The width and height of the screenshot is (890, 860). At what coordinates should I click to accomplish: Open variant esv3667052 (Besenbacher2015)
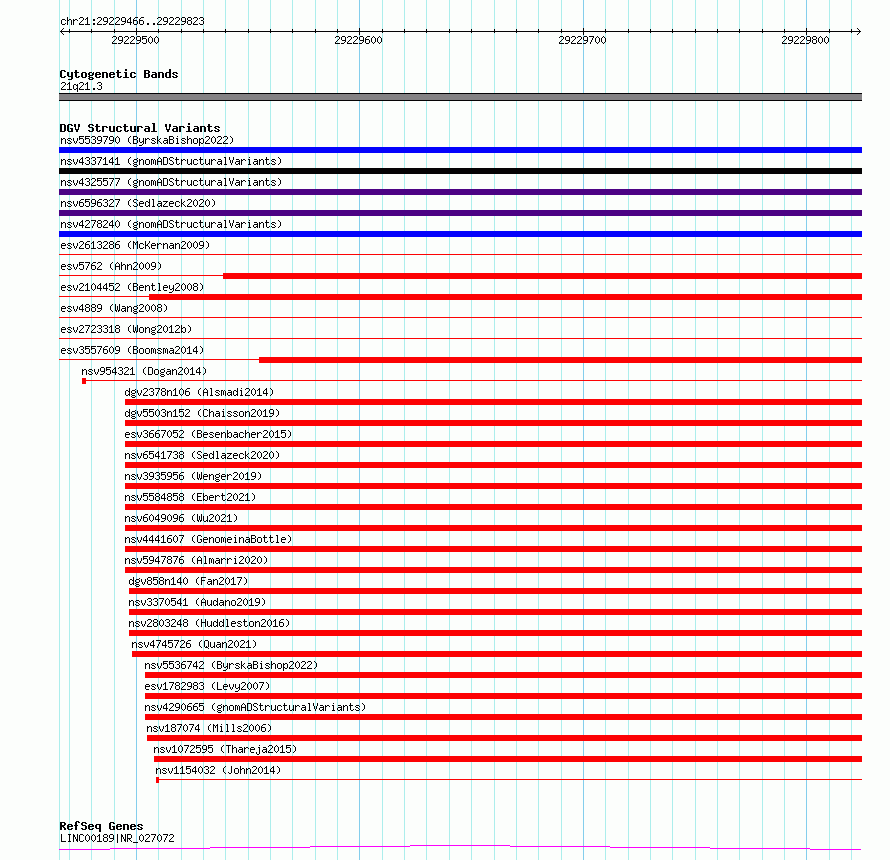(x=208, y=434)
